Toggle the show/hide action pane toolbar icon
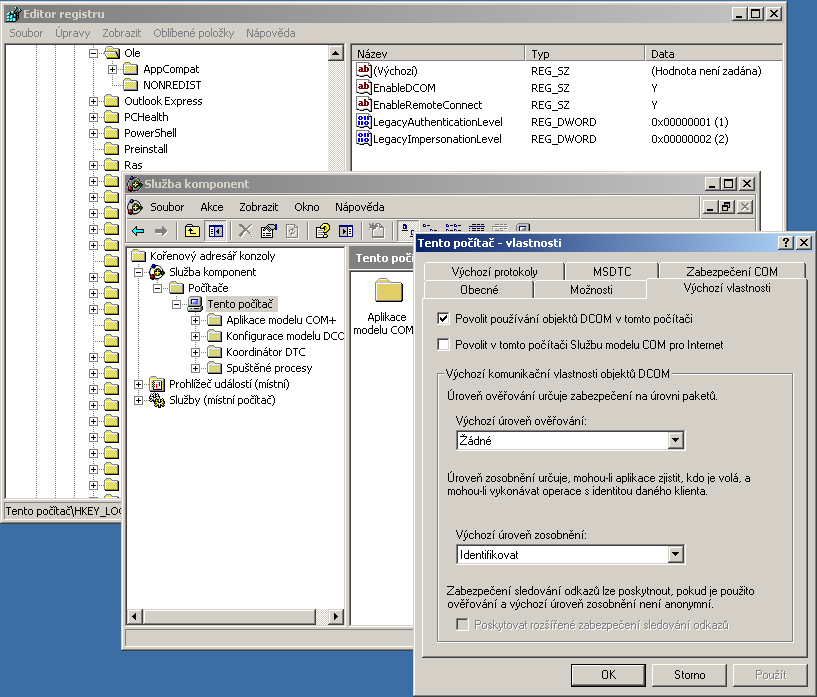The width and height of the screenshot is (817, 697). pos(346,231)
